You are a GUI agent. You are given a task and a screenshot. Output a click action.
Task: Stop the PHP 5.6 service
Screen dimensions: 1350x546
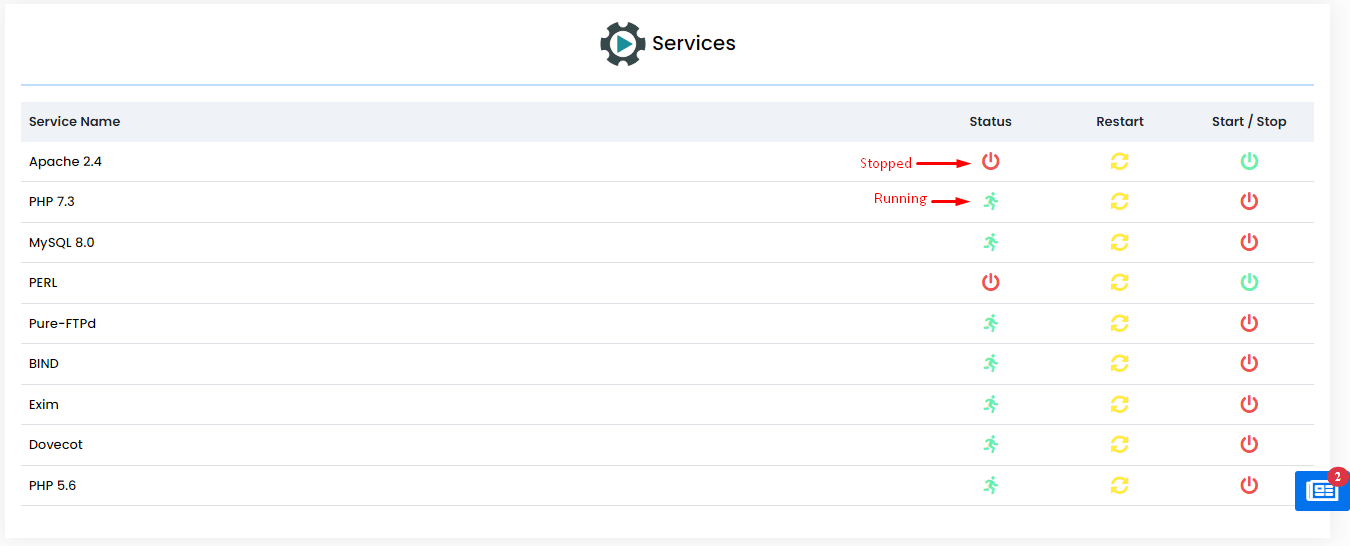tap(1249, 485)
